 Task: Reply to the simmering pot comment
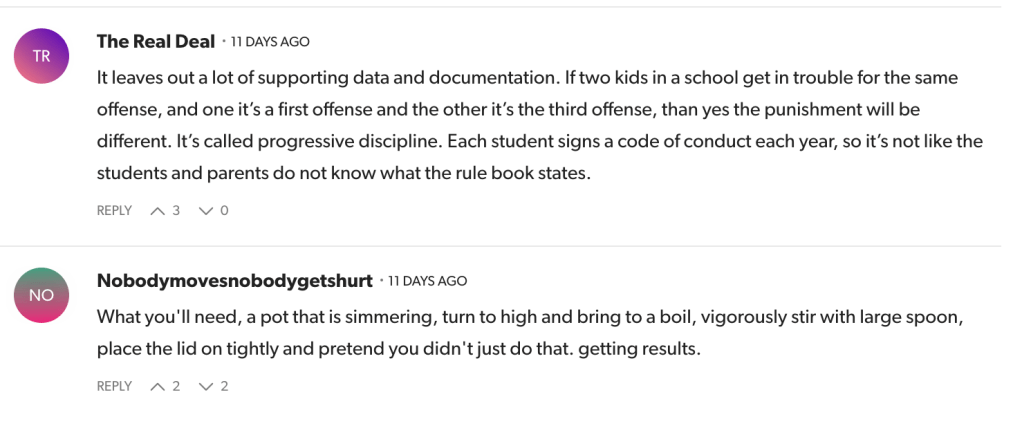[114, 386]
